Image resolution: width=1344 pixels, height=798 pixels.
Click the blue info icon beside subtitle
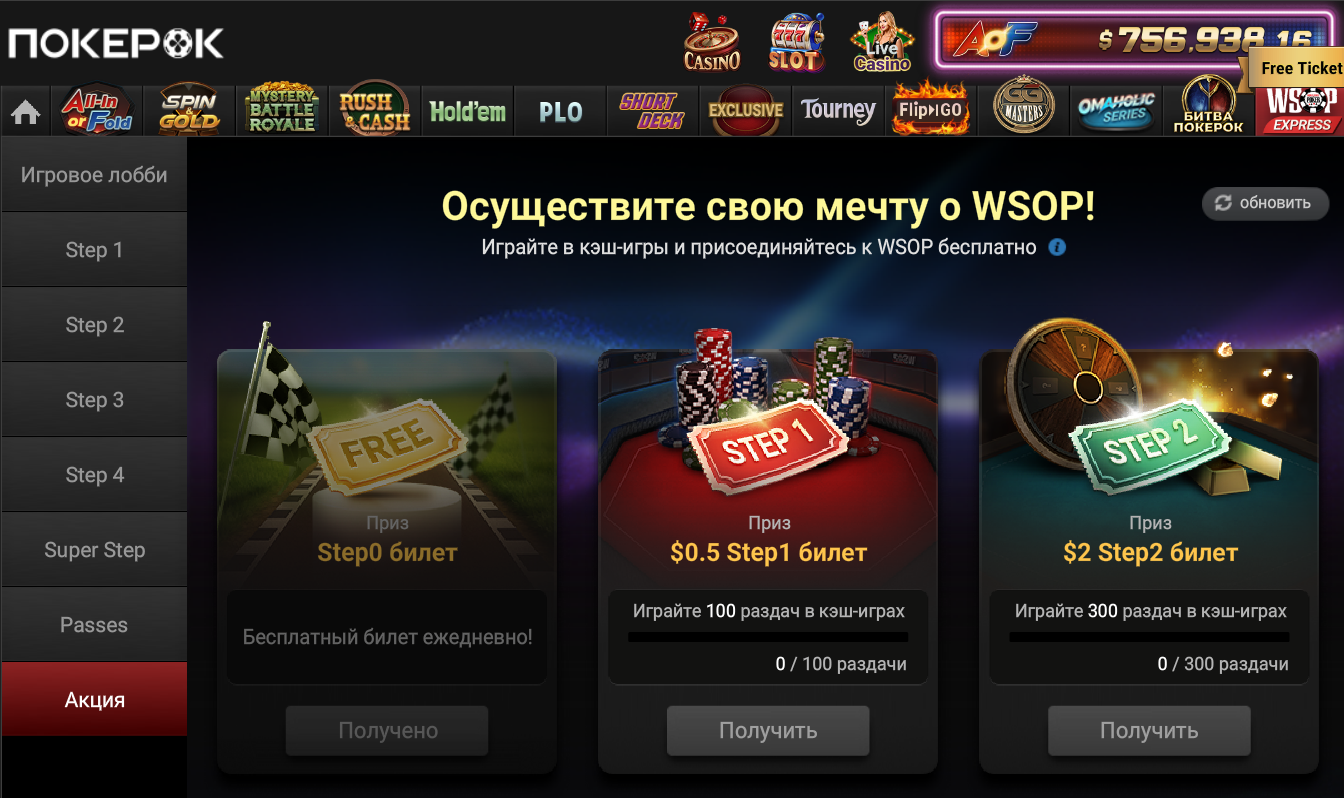tap(1057, 247)
